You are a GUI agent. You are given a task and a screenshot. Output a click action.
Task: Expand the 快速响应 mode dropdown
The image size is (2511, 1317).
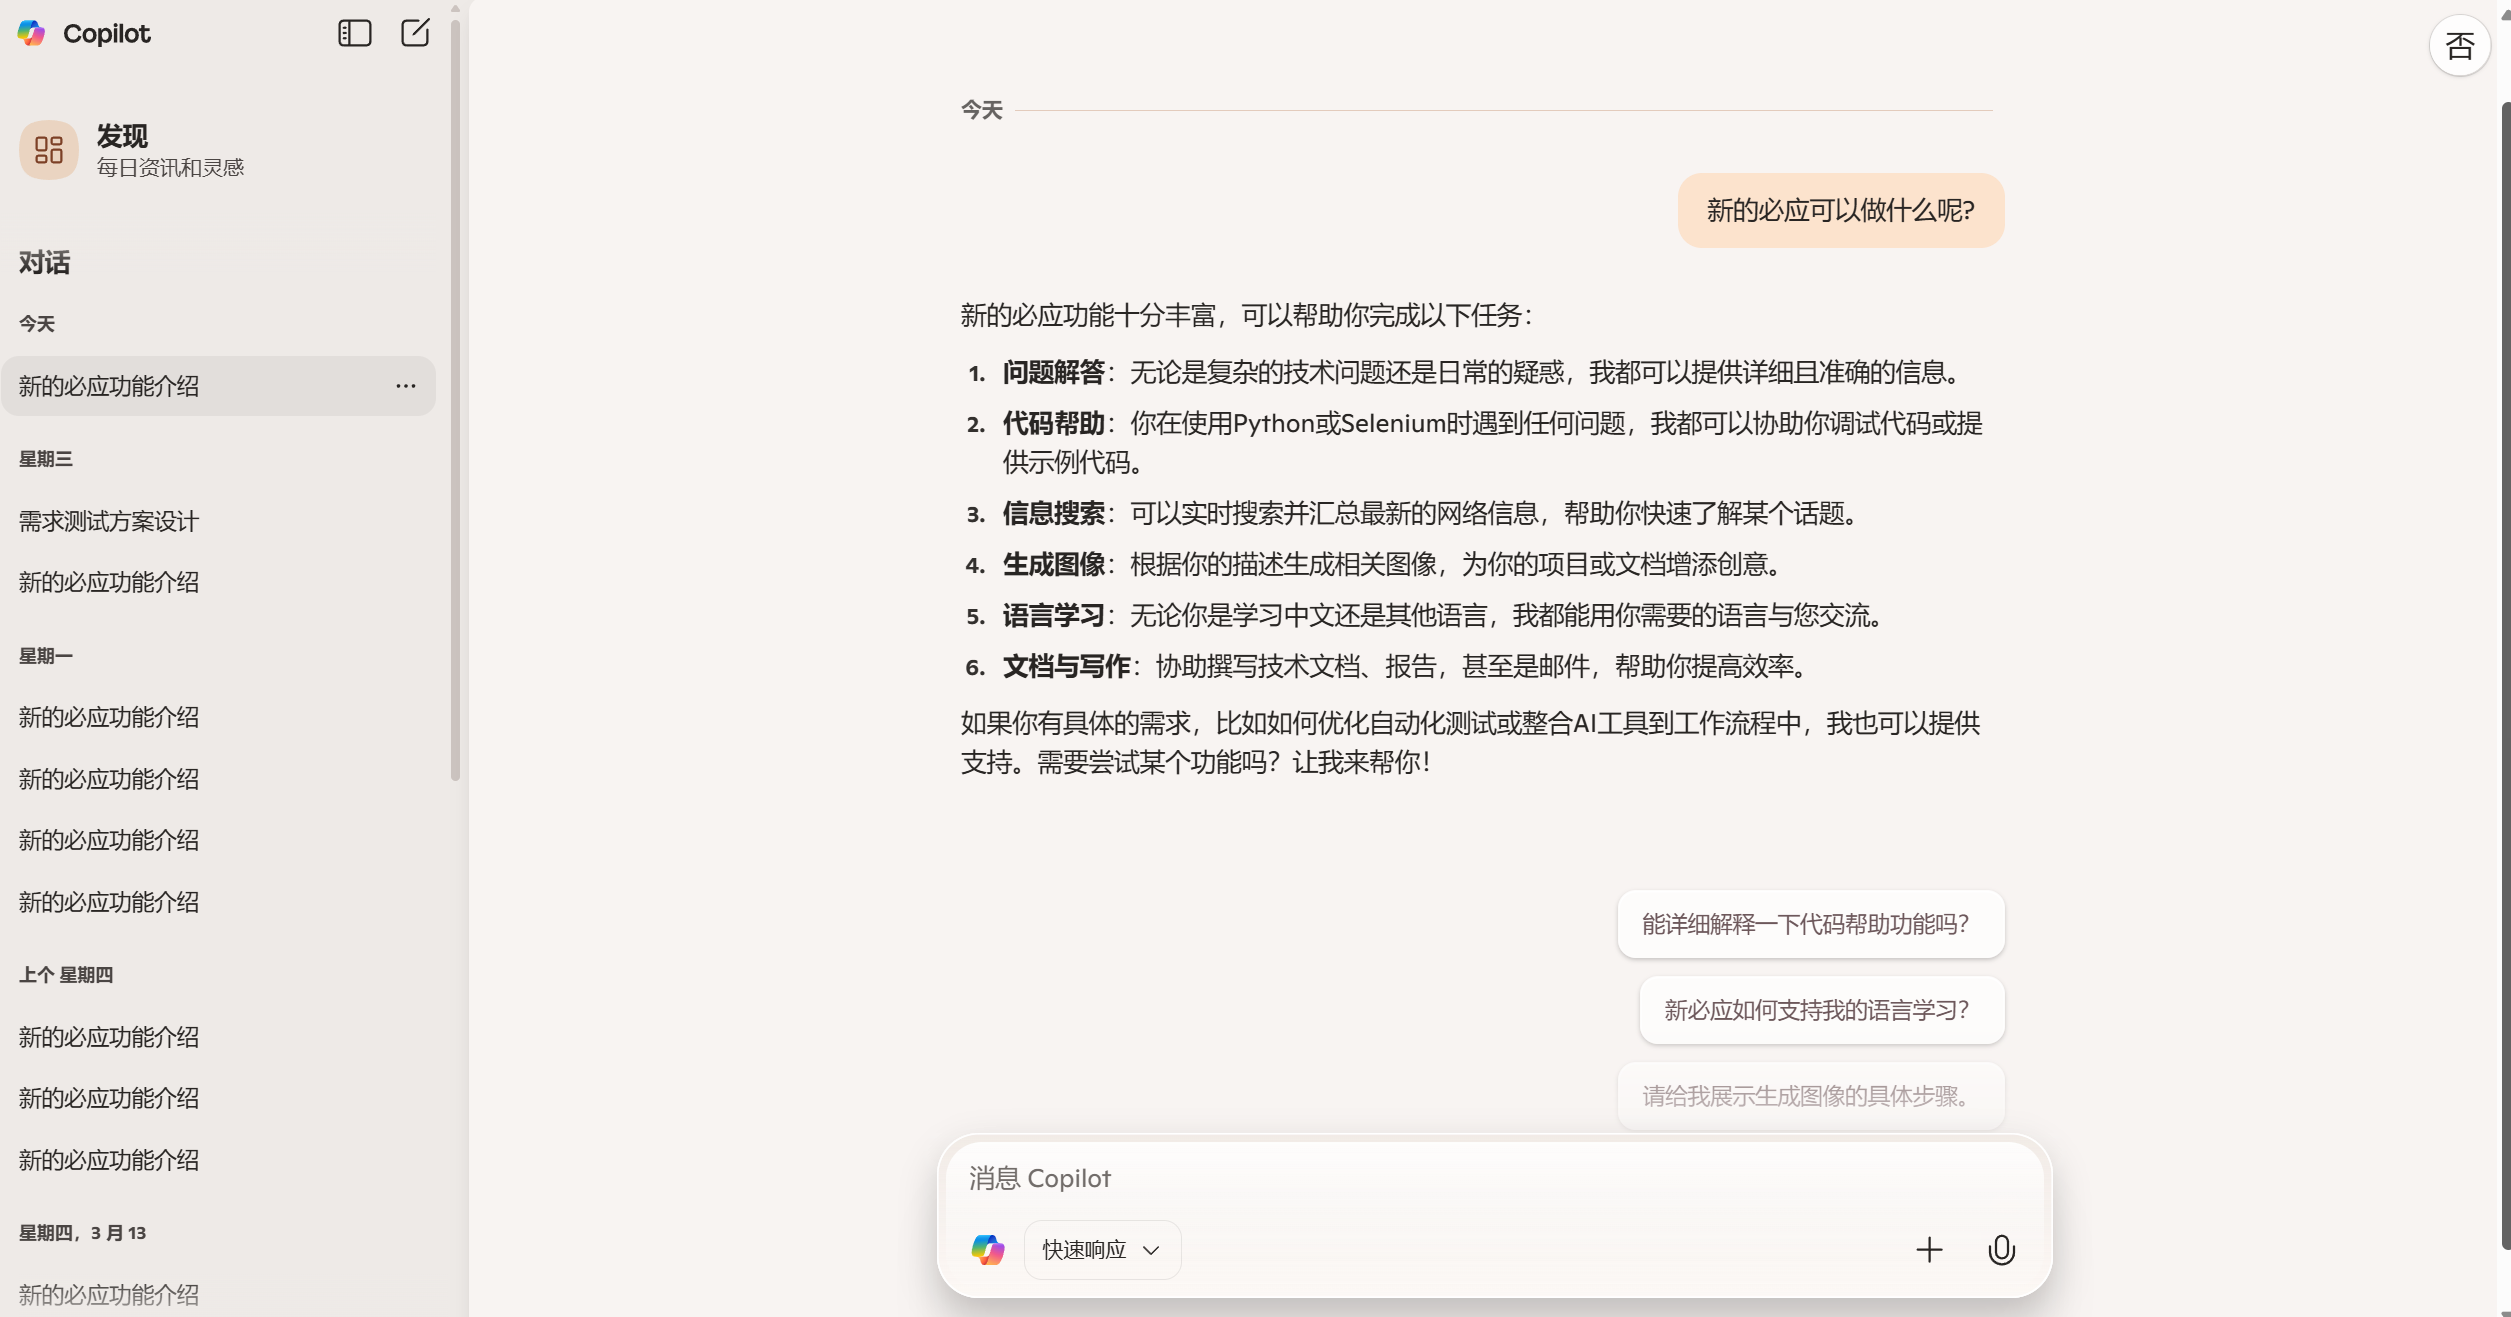coord(1085,1250)
